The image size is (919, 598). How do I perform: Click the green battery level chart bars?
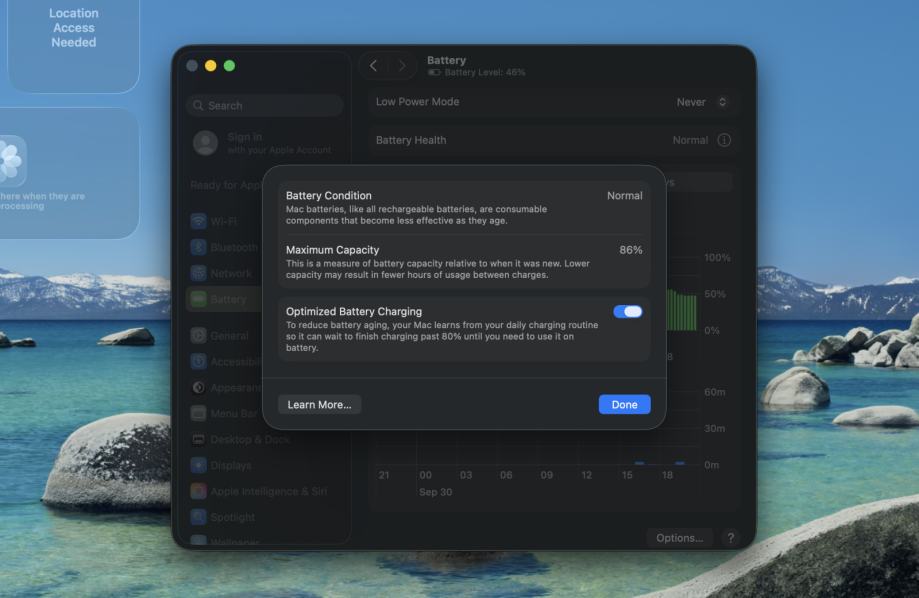coord(682,311)
